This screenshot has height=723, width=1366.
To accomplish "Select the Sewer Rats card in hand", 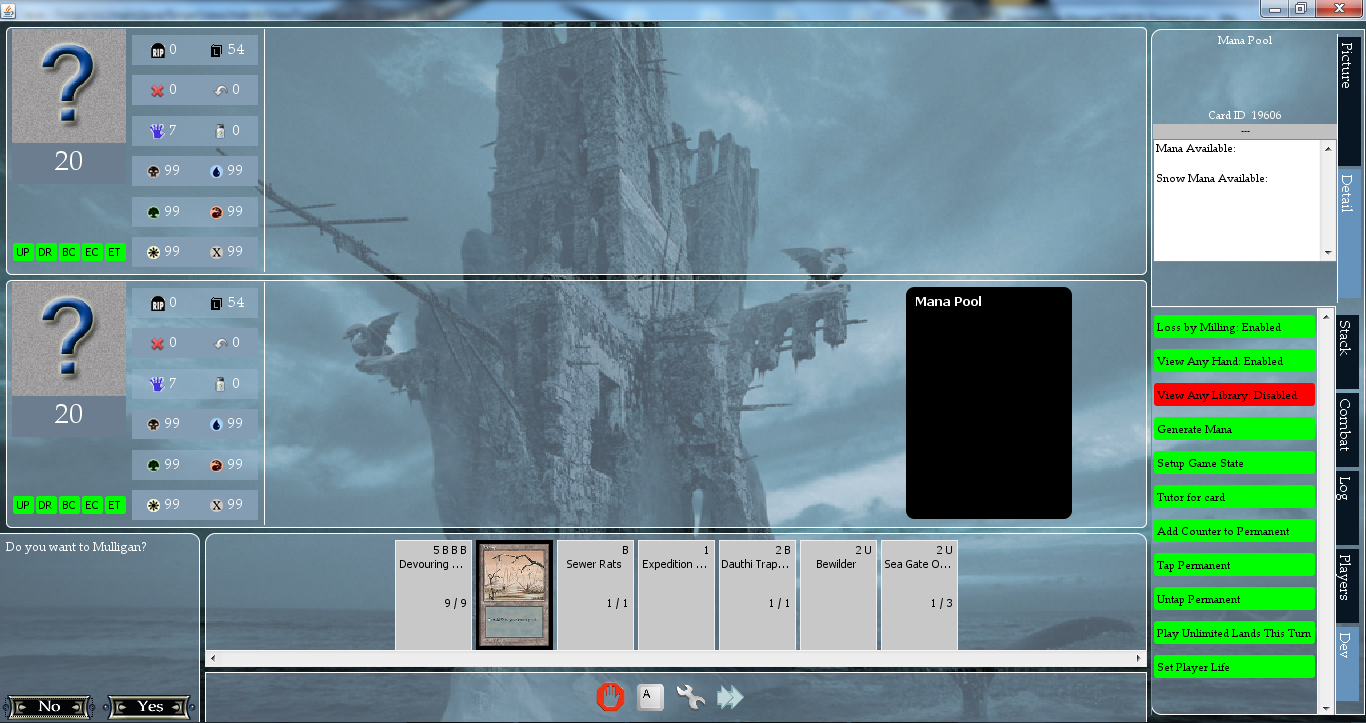I will click(594, 595).
